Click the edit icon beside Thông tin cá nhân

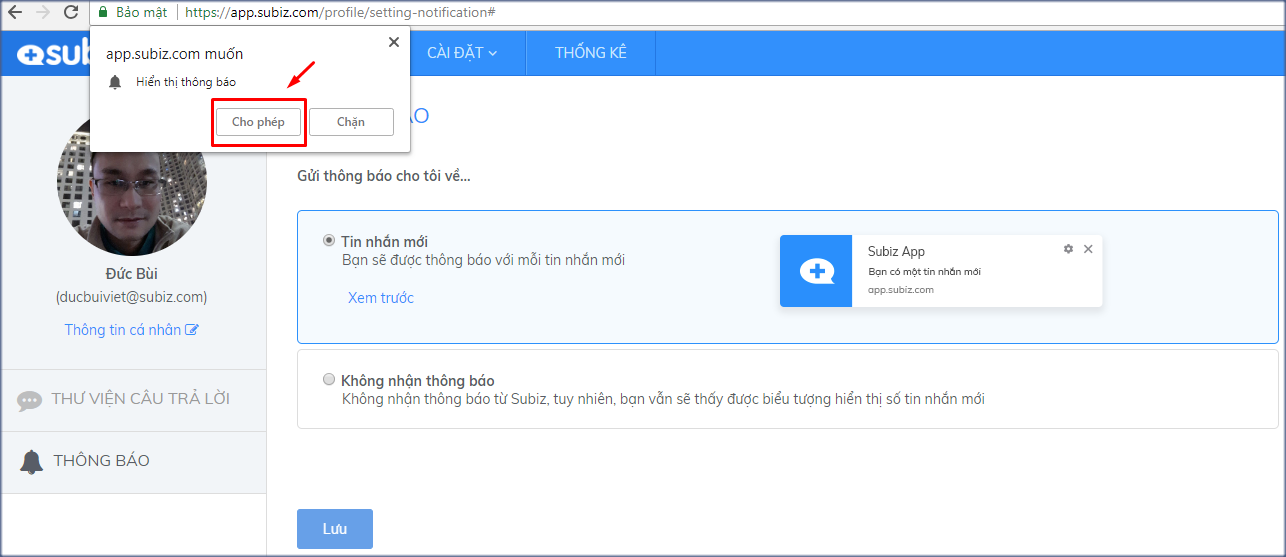pos(192,330)
